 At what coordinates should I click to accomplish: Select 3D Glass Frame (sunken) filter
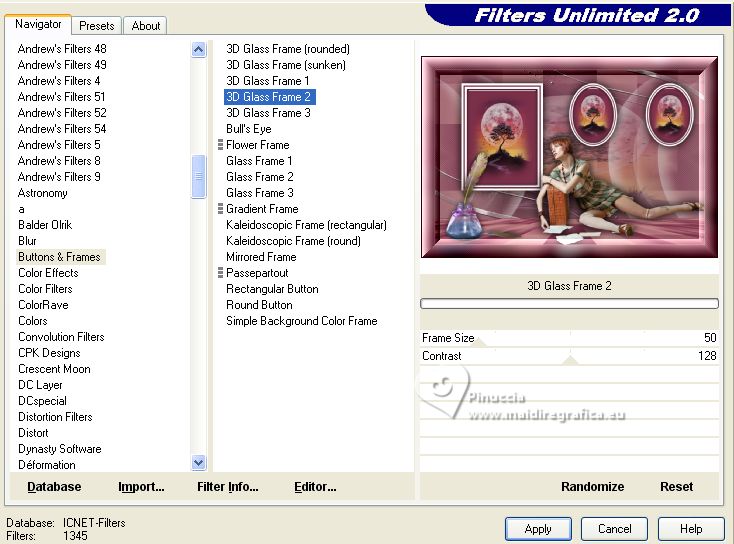(286, 65)
